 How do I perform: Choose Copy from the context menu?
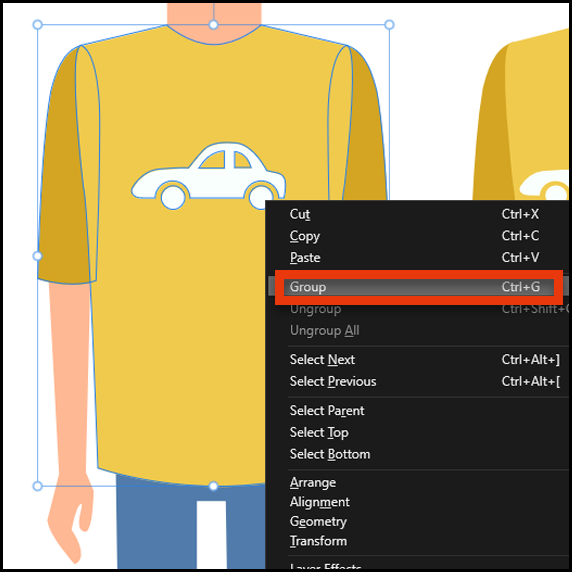pos(418,236)
